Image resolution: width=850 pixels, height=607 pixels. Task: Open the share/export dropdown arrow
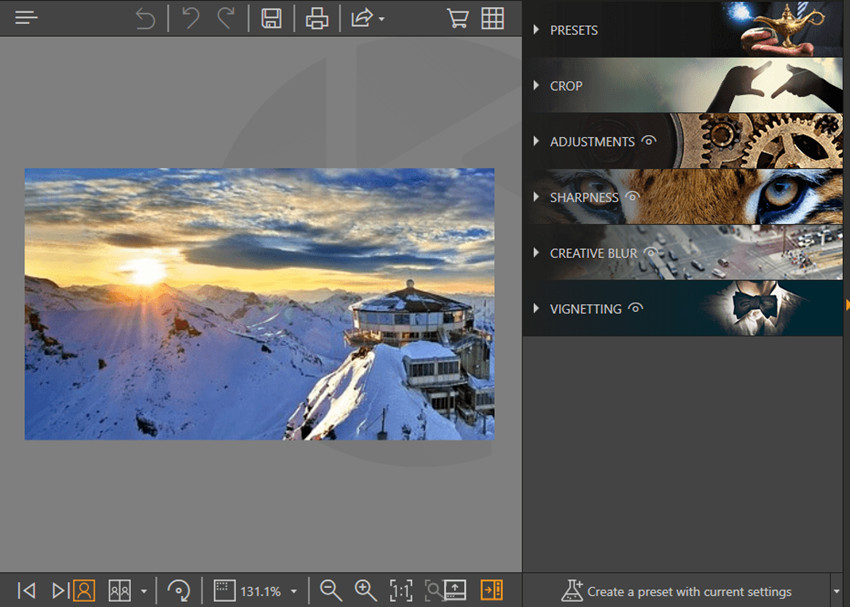[x=382, y=20]
